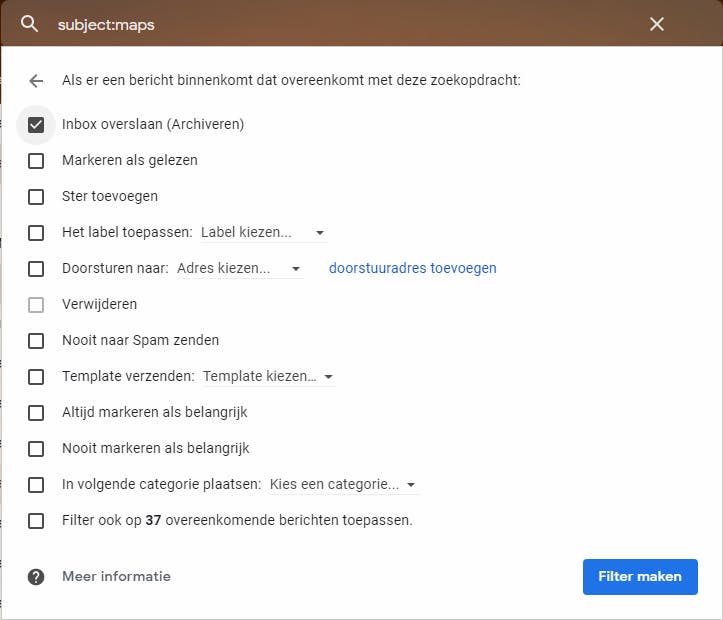Uncheck Inbox overslaan (Archiveren)
The image size is (723, 620).
pyautogui.click(x=37, y=125)
